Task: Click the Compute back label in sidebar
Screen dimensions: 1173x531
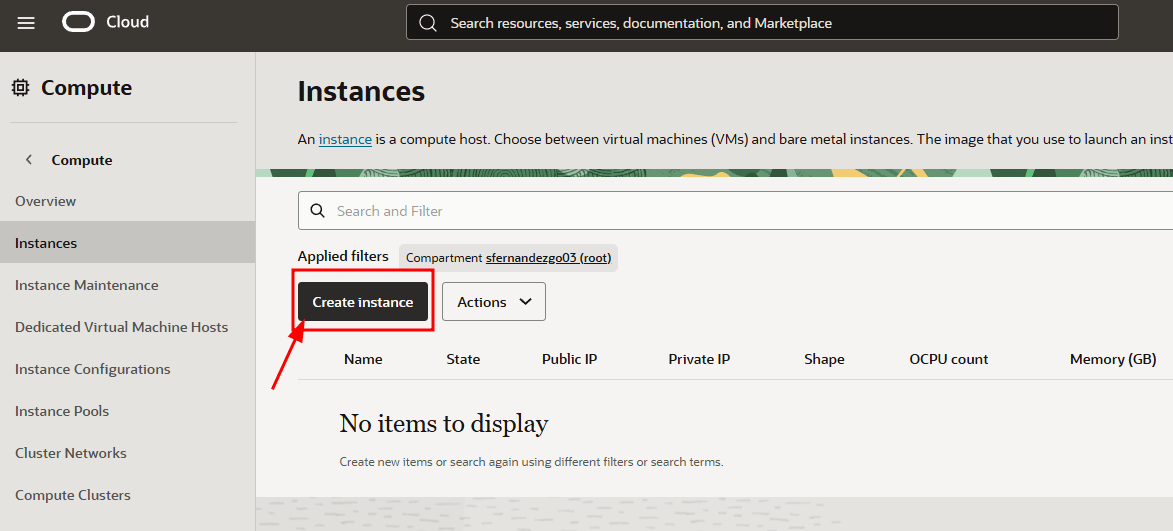Action: point(82,160)
